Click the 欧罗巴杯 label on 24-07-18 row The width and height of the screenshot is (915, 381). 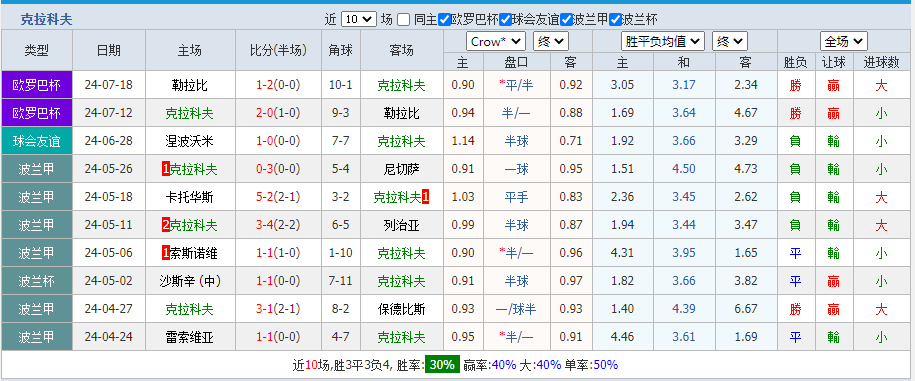36,85
